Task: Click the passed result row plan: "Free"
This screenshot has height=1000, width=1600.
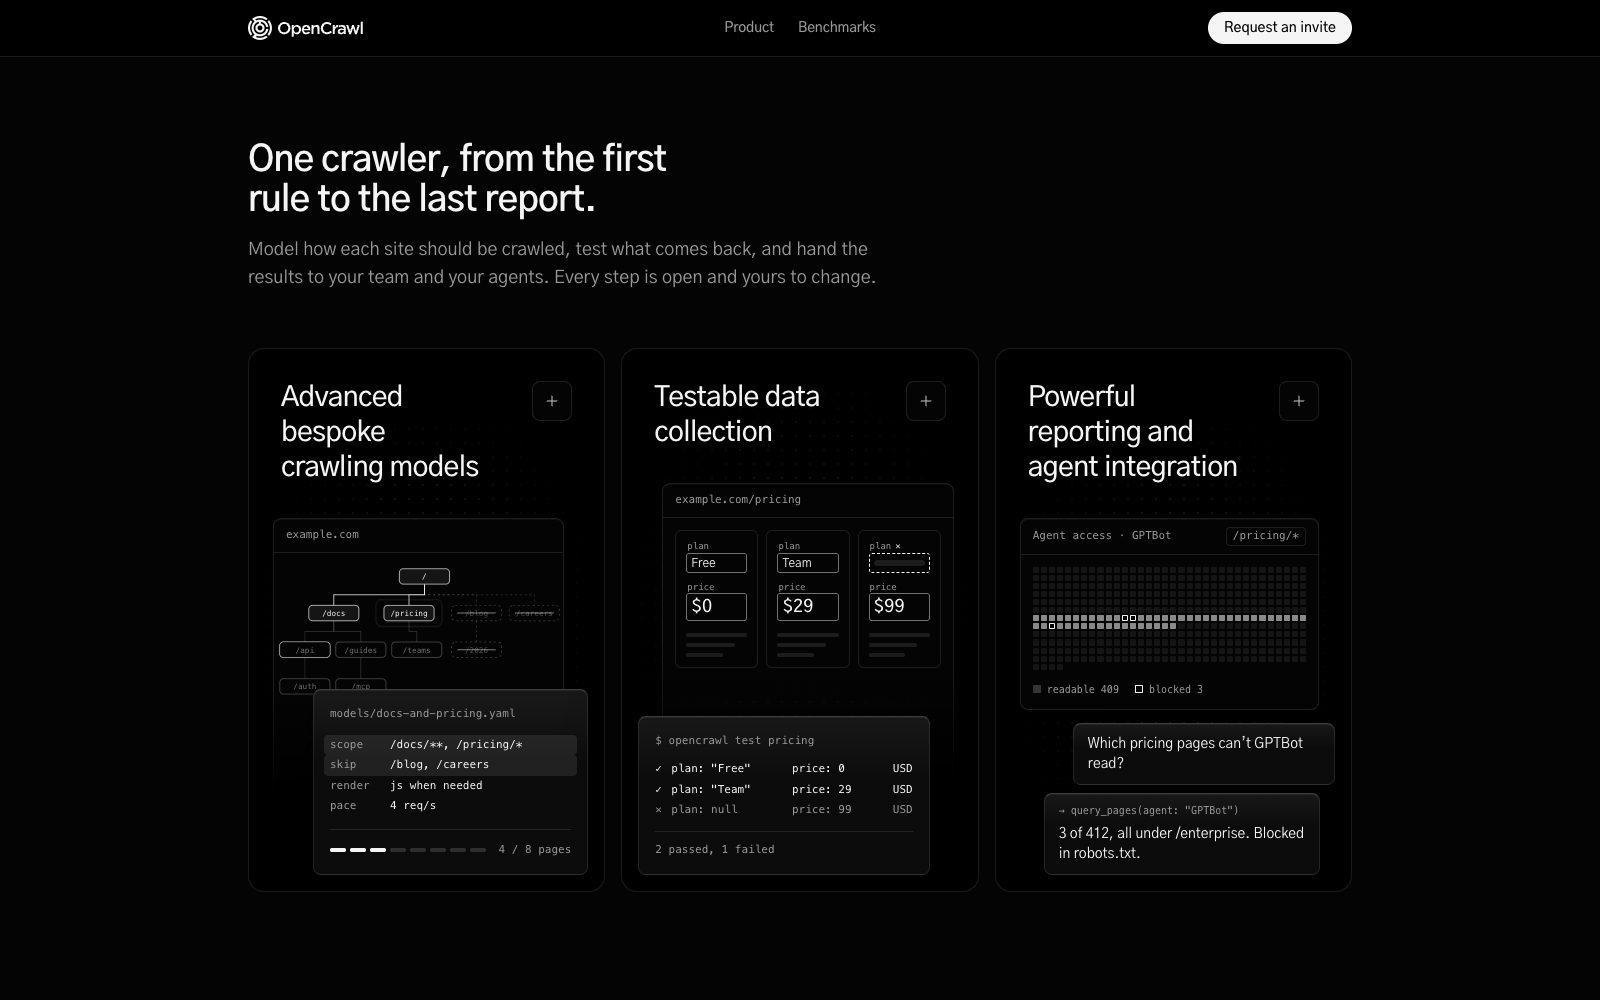Action: coord(784,768)
